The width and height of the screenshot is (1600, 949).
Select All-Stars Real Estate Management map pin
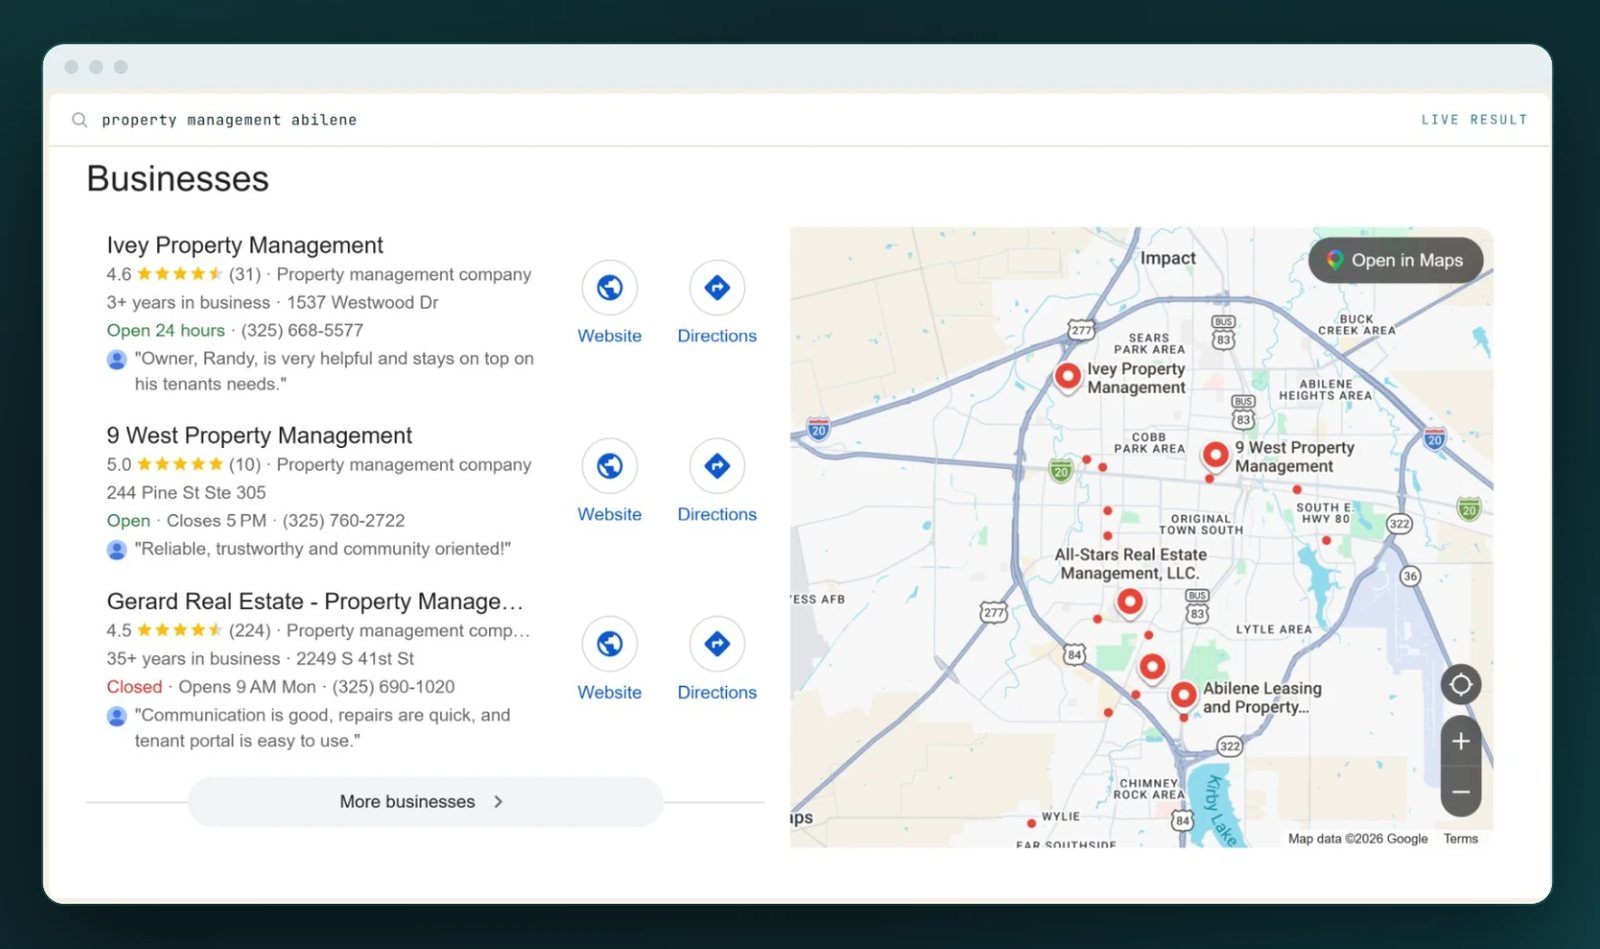click(x=1130, y=603)
